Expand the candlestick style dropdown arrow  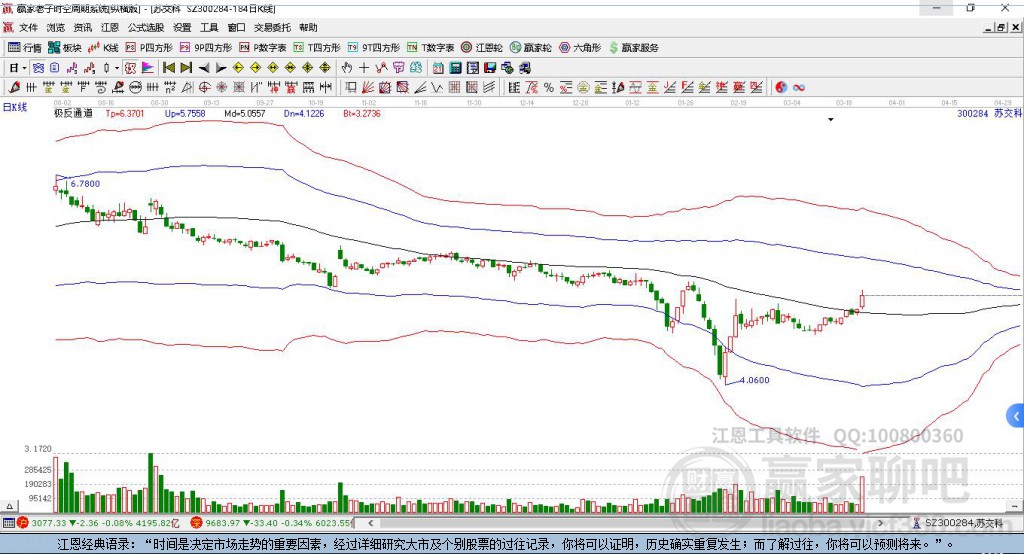tap(117, 68)
